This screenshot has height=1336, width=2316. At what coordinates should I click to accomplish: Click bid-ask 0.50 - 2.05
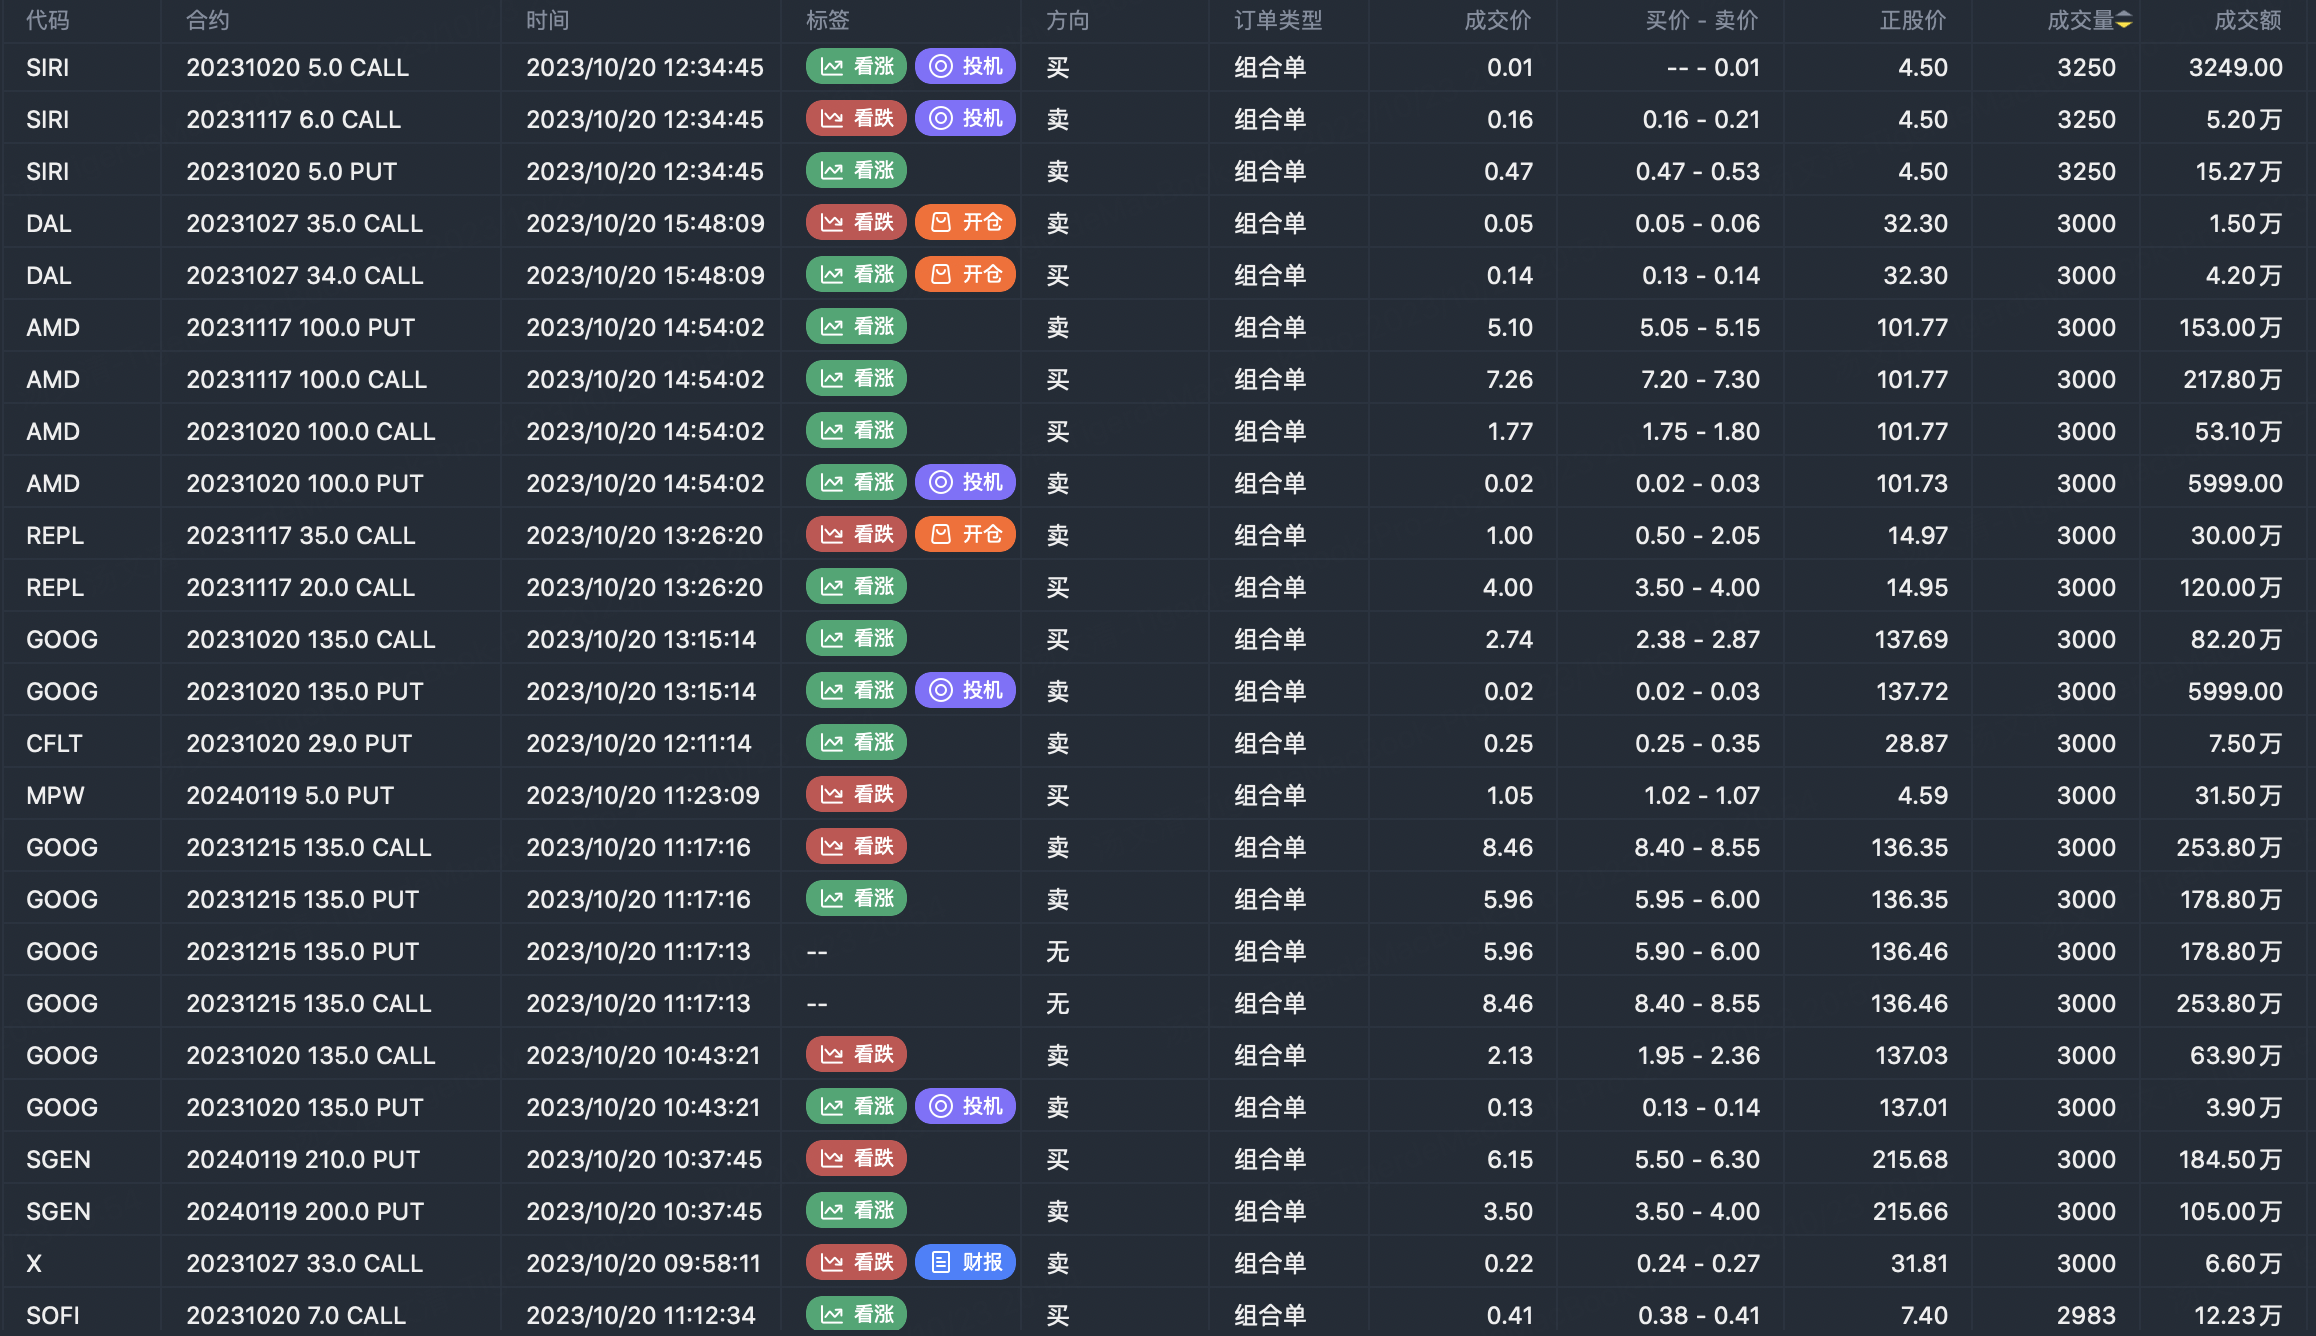(x=1698, y=536)
